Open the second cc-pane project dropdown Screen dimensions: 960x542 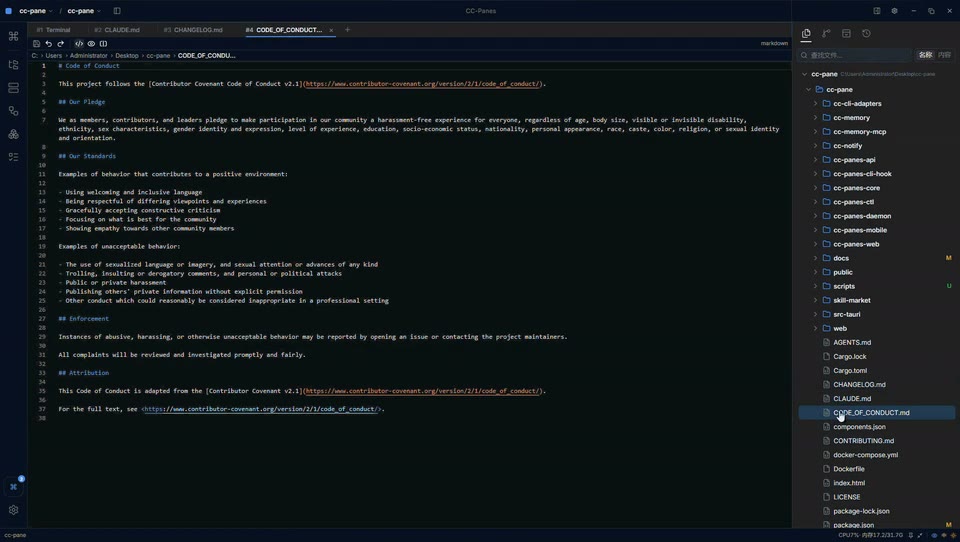click(84, 10)
